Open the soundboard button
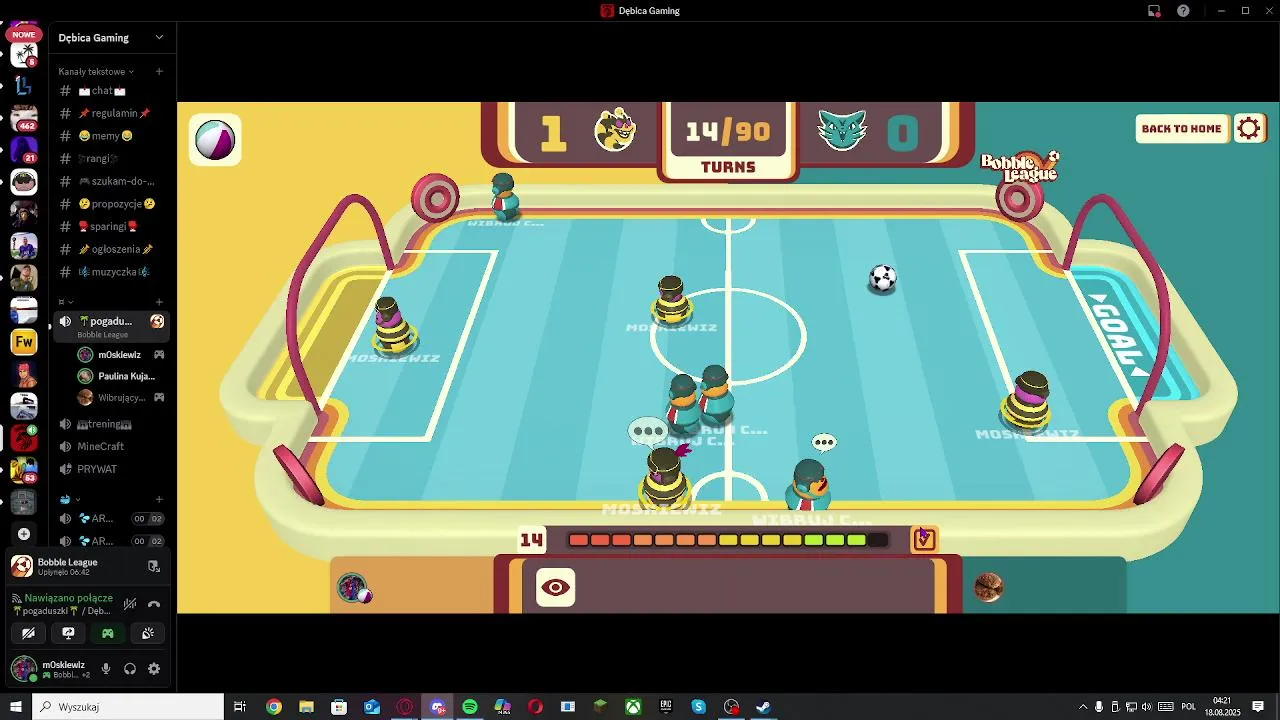The image size is (1280, 720). click(x=148, y=633)
